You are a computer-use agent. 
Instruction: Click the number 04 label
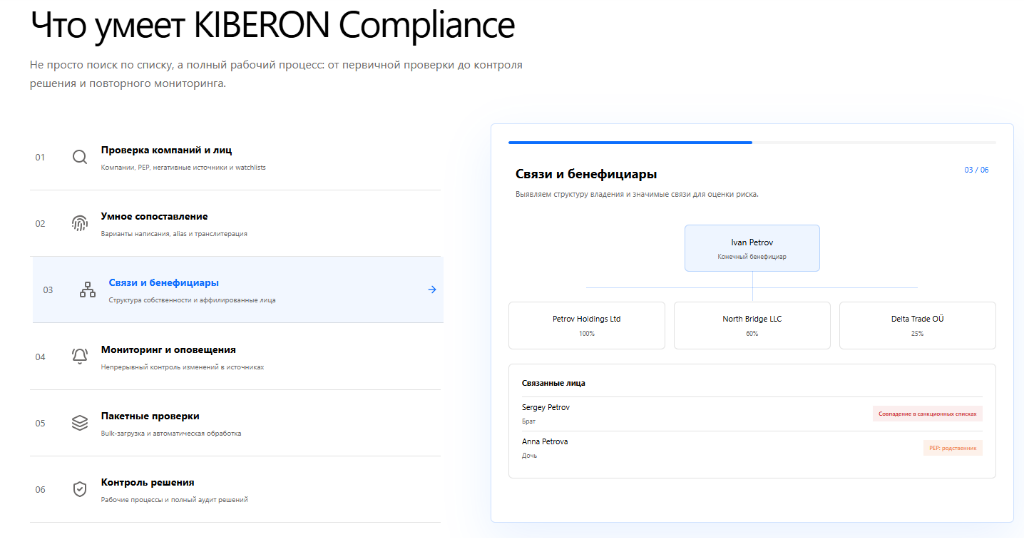click(40, 356)
